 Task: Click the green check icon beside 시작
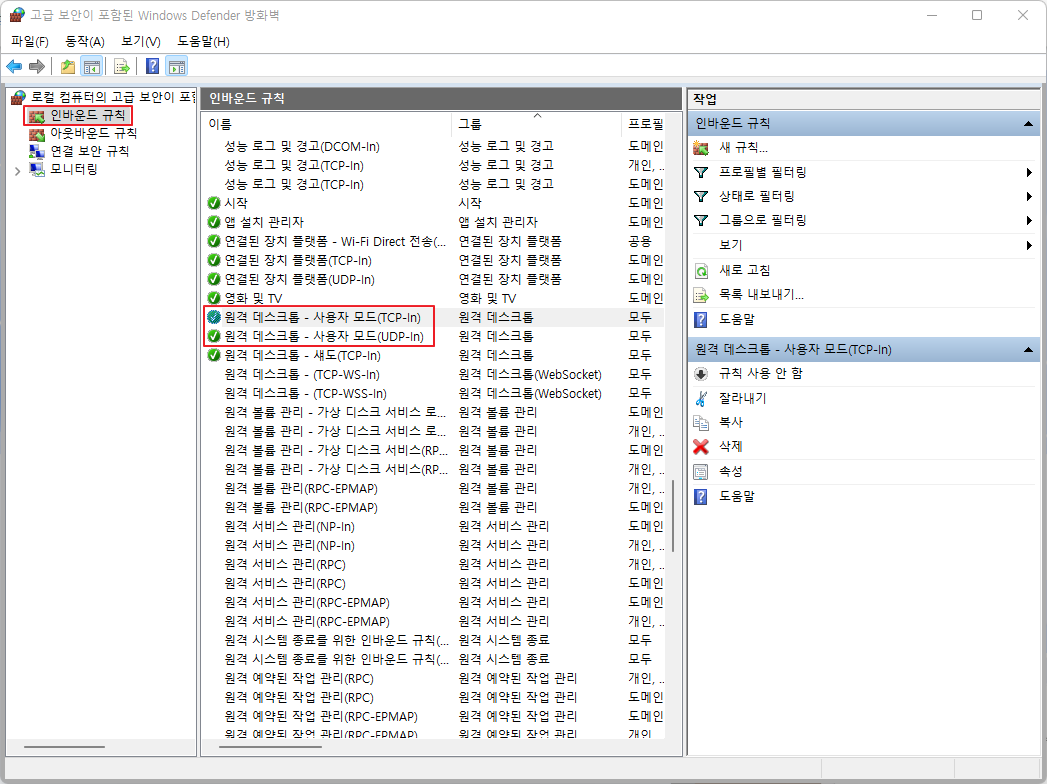[x=214, y=203]
